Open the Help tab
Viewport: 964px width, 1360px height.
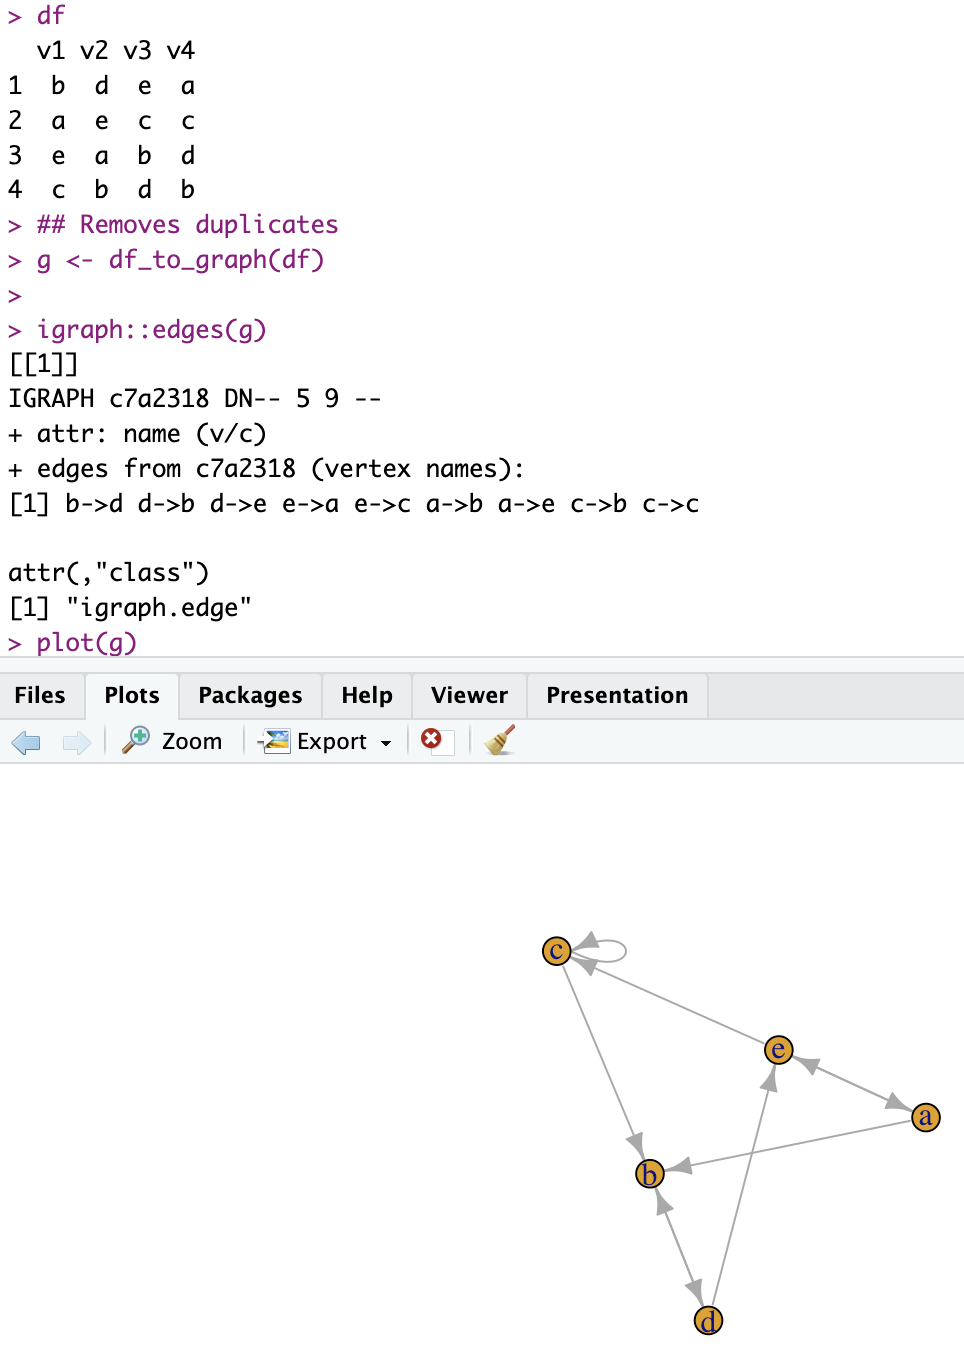[x=367, y=695]
